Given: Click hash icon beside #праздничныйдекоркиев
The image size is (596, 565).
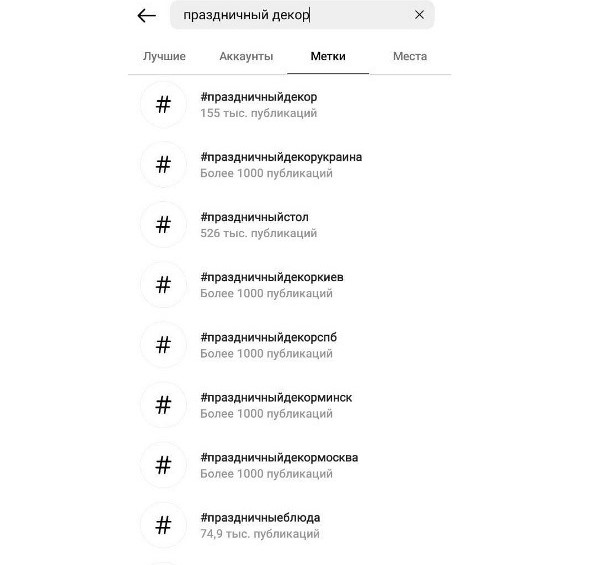Looking at the screenshot, I should point(163,284).
